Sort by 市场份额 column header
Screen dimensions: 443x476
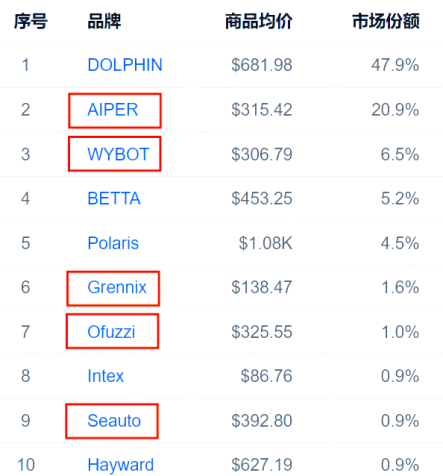coord(386,21)
